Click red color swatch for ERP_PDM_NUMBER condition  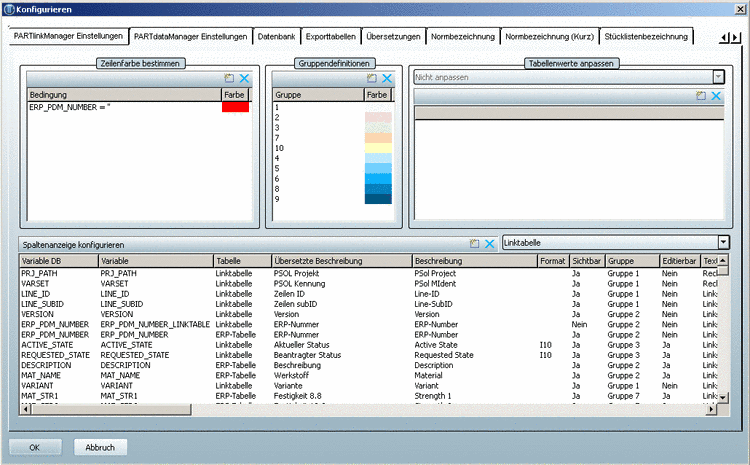(236, 106)
